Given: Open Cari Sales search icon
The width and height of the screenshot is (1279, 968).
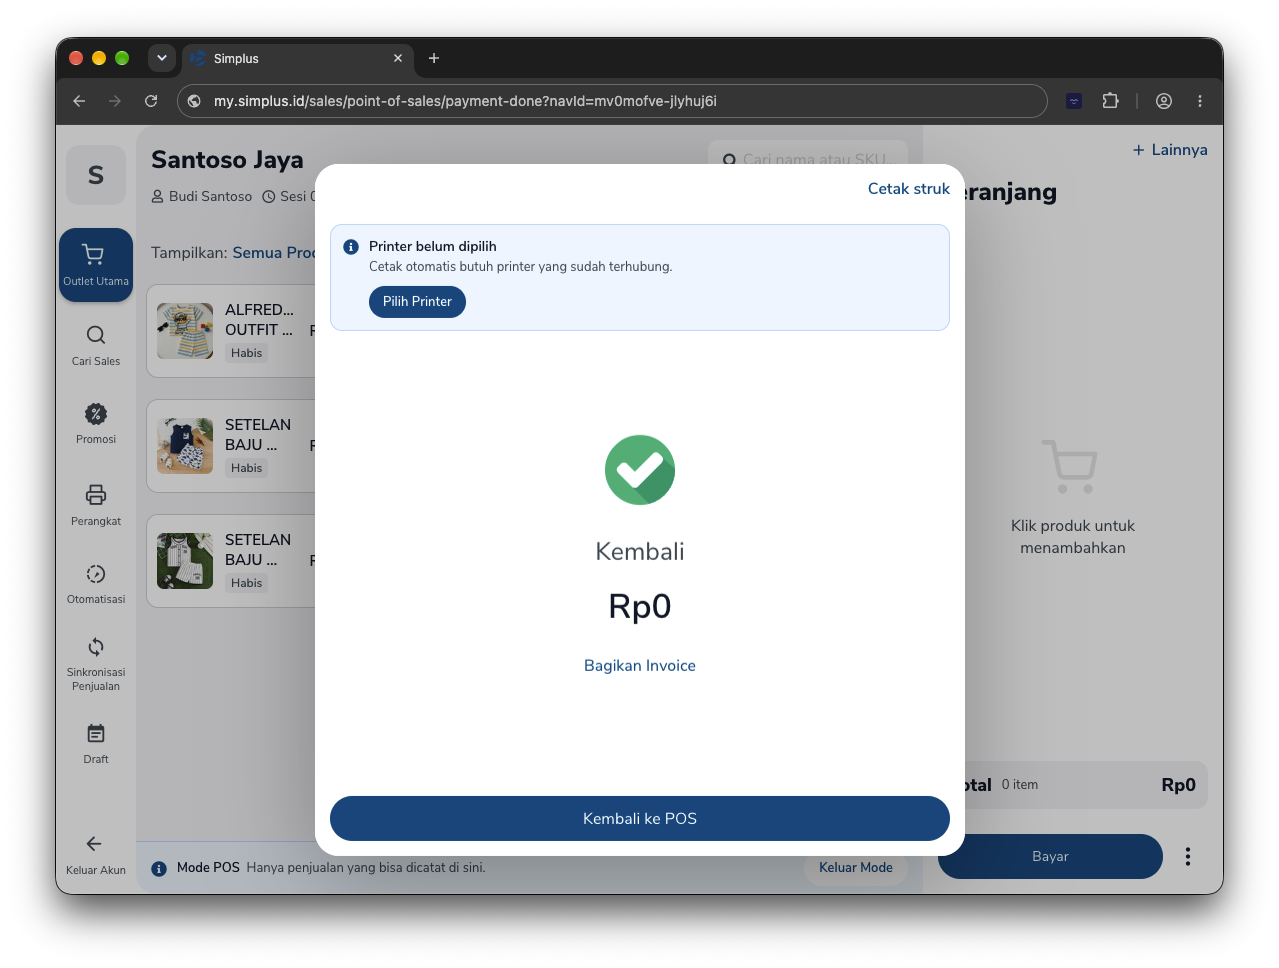Looking at the screenshot, I should point(96,335).
